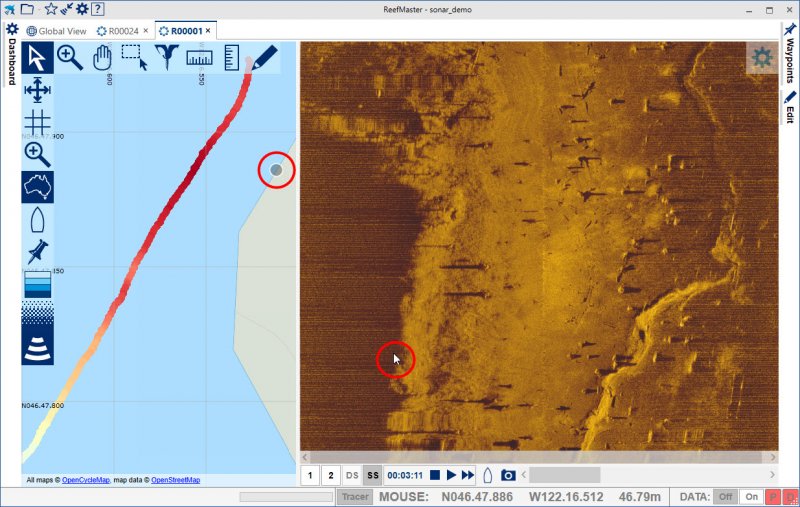
Task: Turn DATA display On
Action: (x=751, y=496)
